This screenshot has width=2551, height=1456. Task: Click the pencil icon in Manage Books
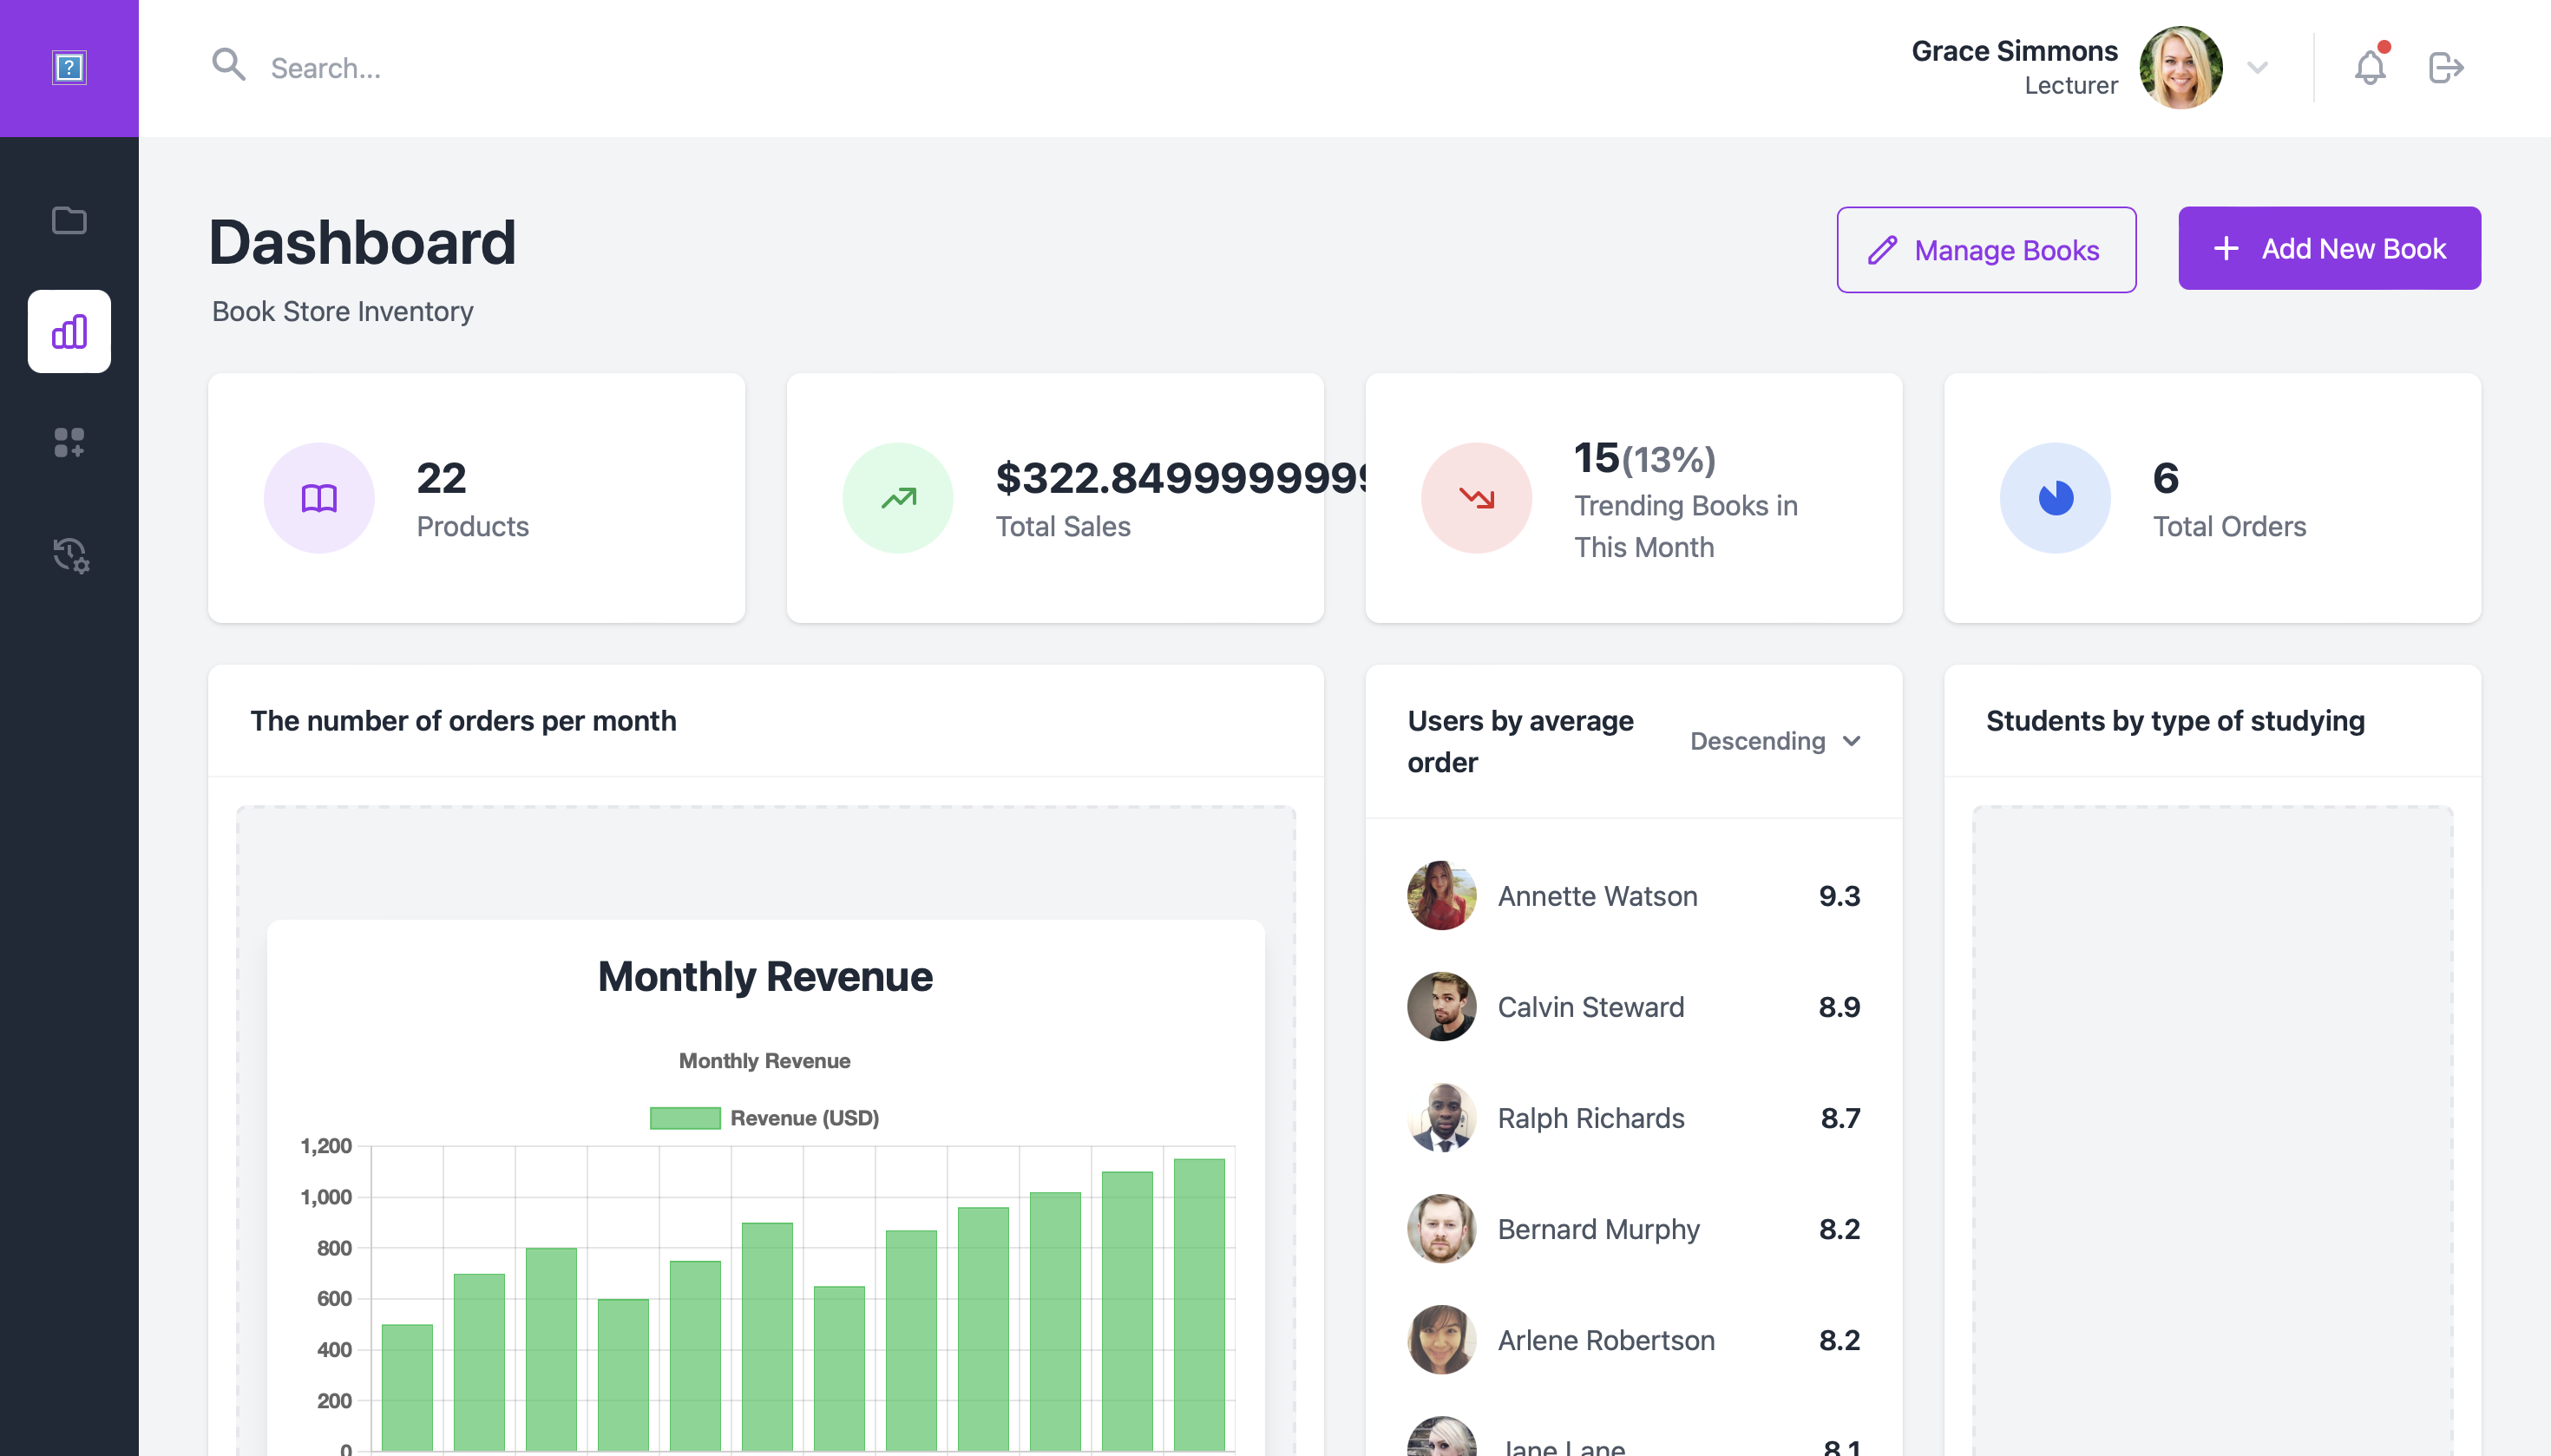tap(1882, 250)
